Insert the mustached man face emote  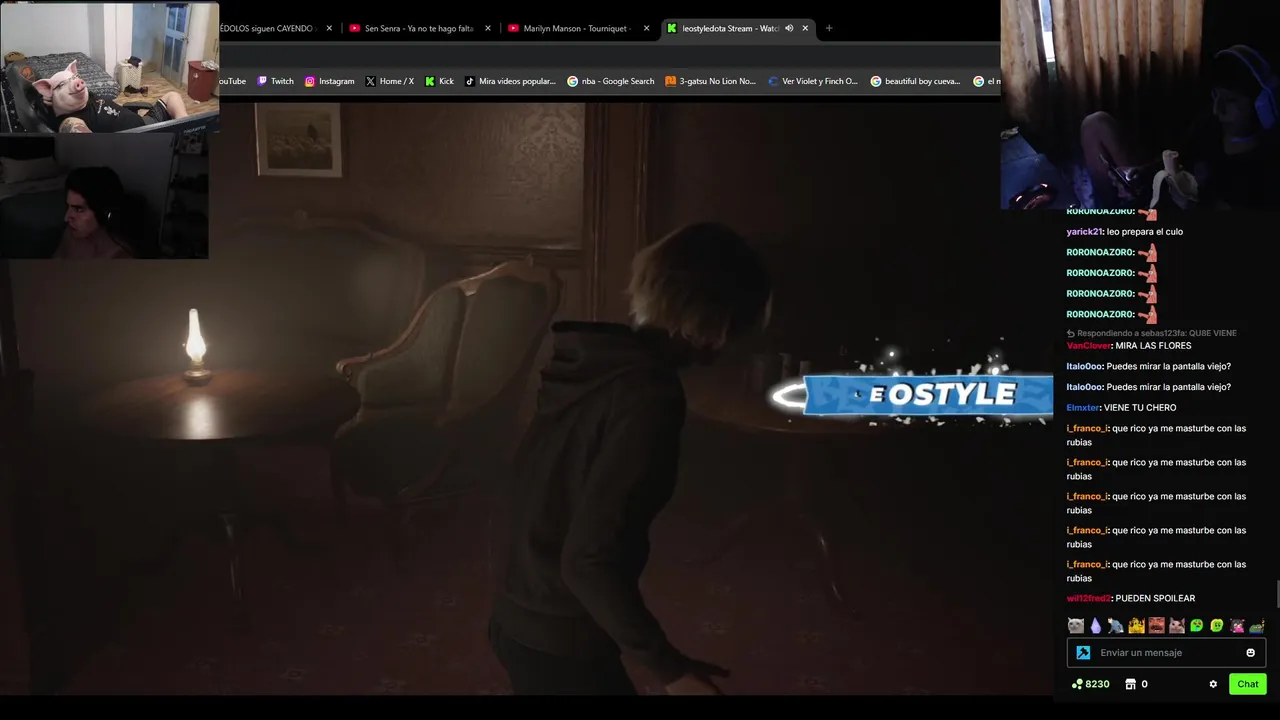coord(1156,626)
